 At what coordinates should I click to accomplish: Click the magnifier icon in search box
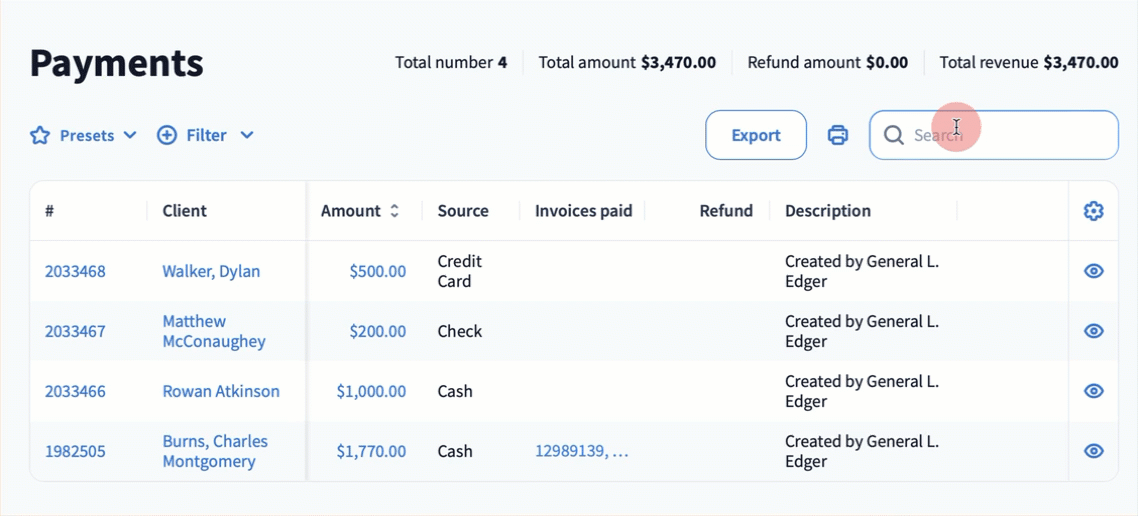click(x=894, y=135)
